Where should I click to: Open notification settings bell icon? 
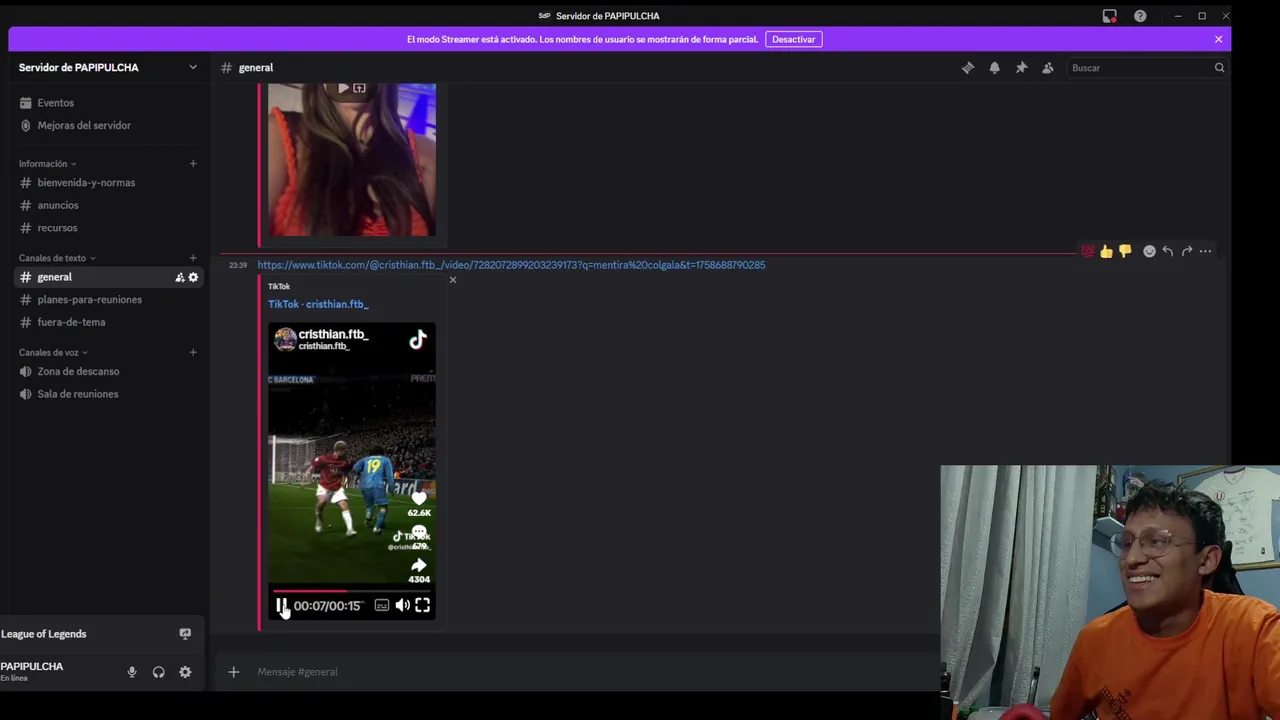point(994,68)
